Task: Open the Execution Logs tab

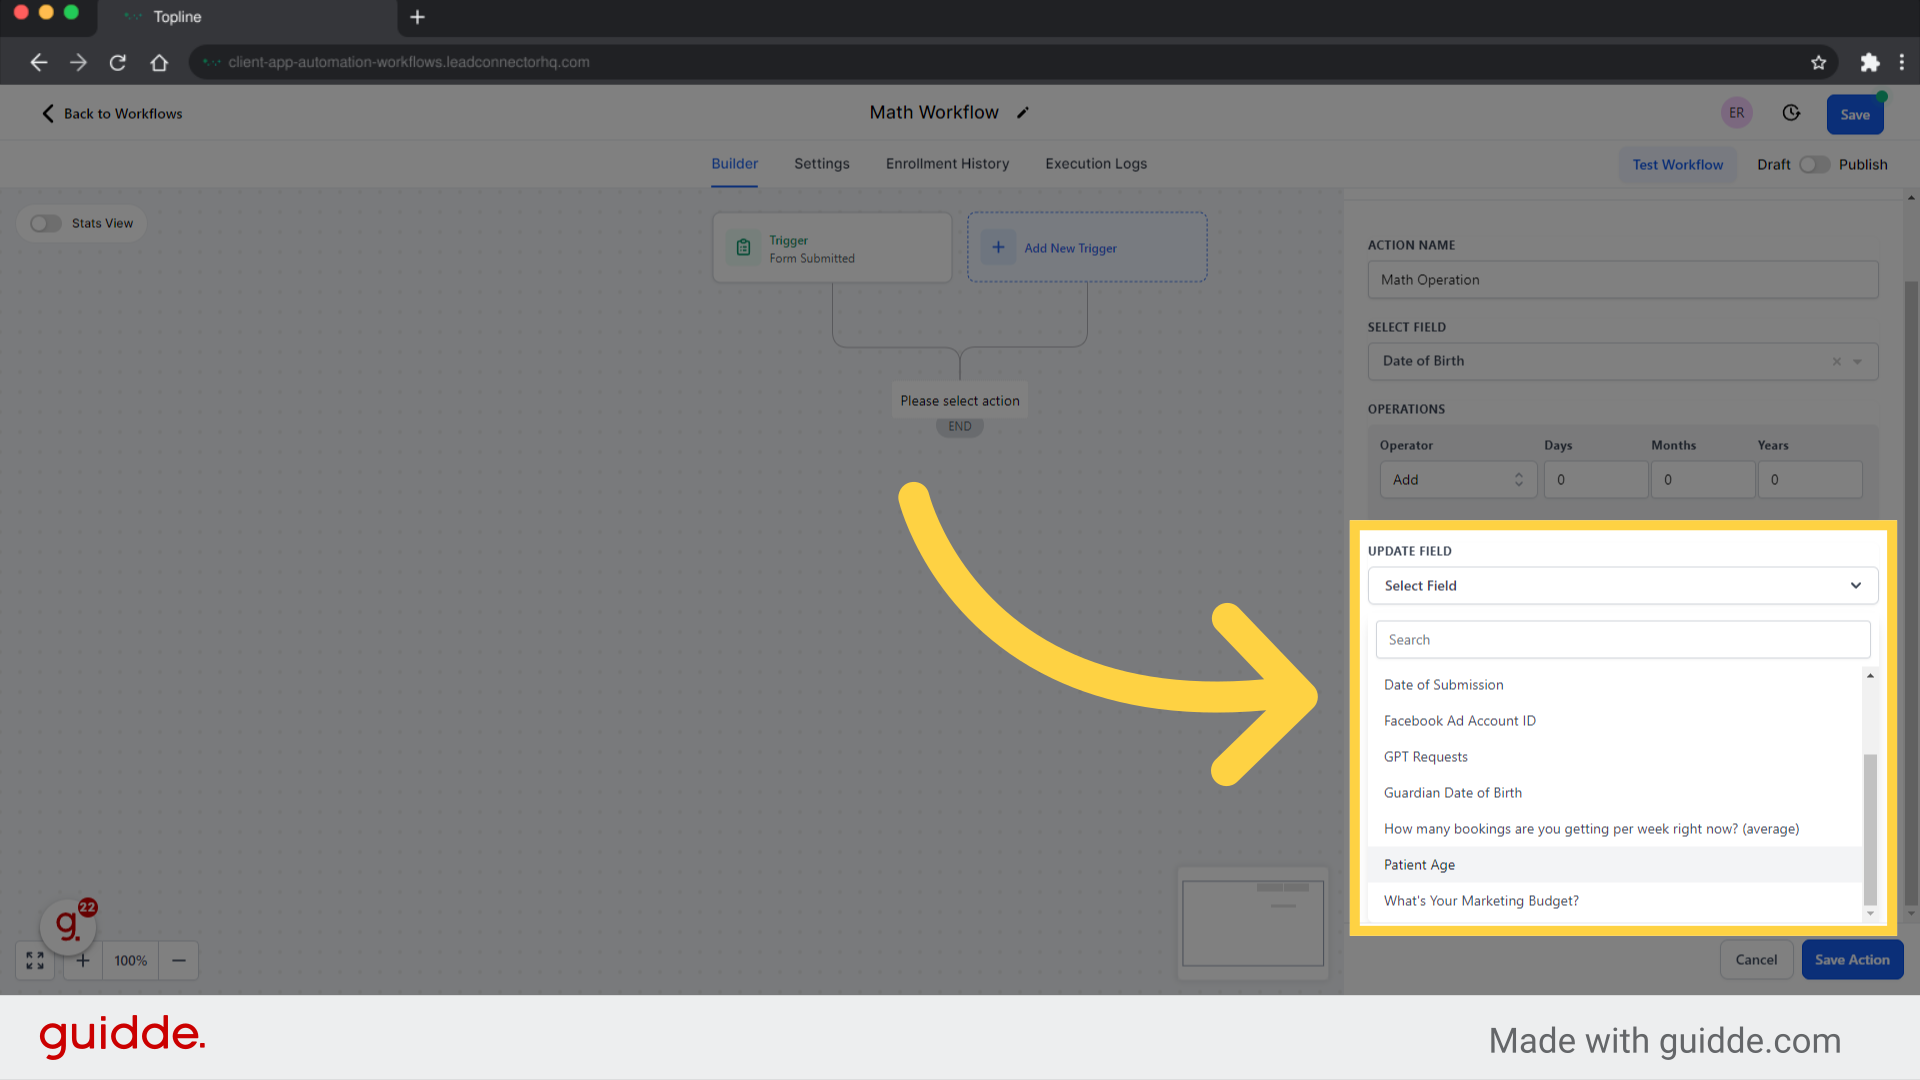Action: click(x=1096, y=164)
